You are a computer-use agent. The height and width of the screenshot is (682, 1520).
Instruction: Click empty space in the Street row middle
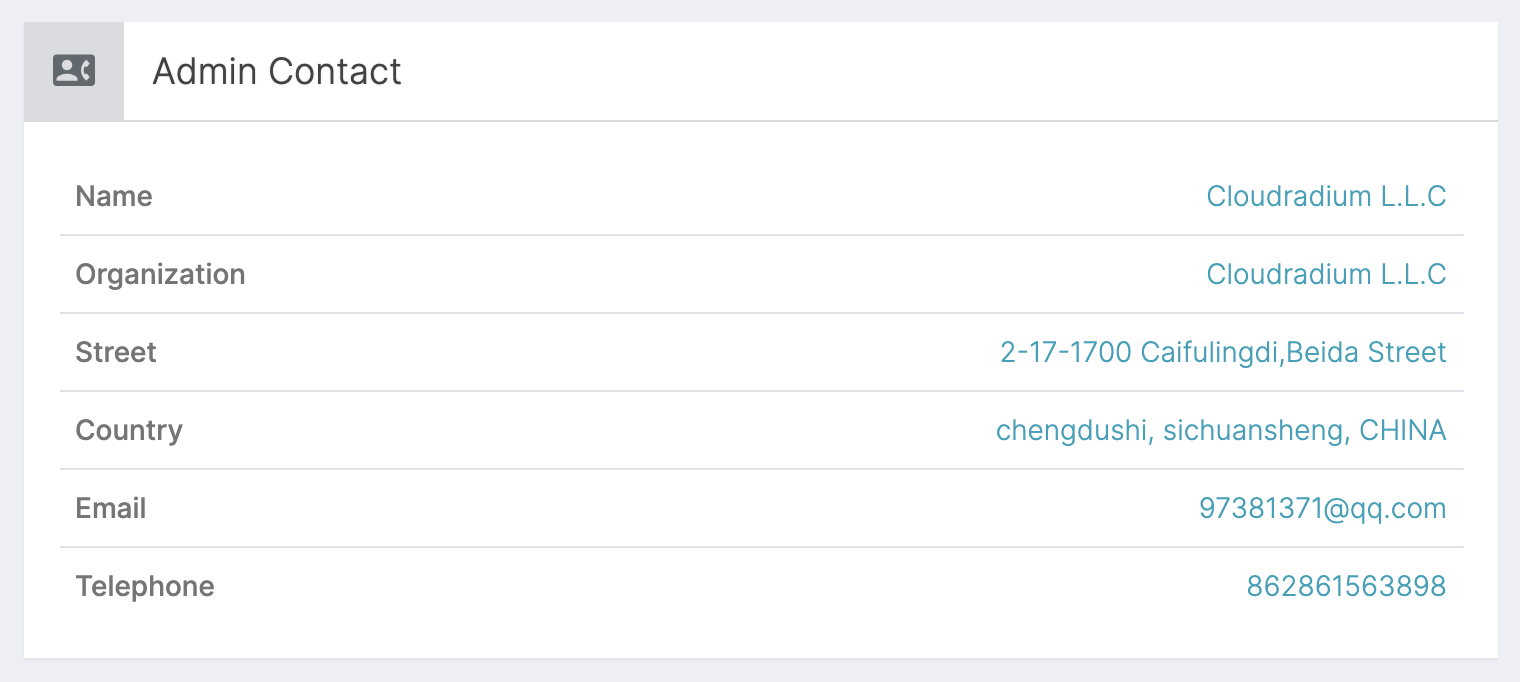(x=578, y=352)
